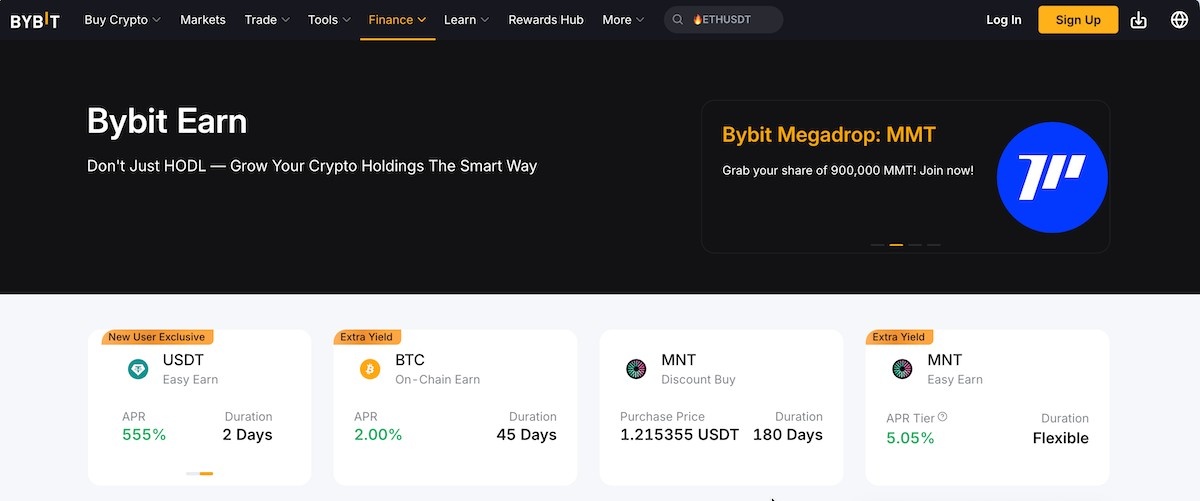Open the Bybit Megadrop MMT banner
The height and width of the screenshot is (501, 1200).
coord(905,176)
